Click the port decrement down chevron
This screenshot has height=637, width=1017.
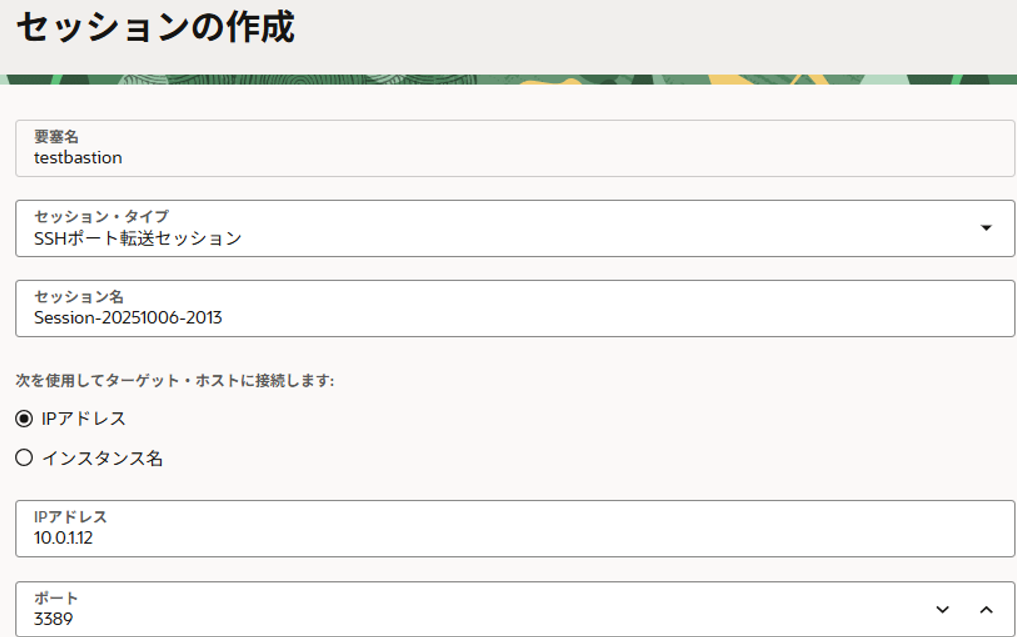[x=942, y=610]
